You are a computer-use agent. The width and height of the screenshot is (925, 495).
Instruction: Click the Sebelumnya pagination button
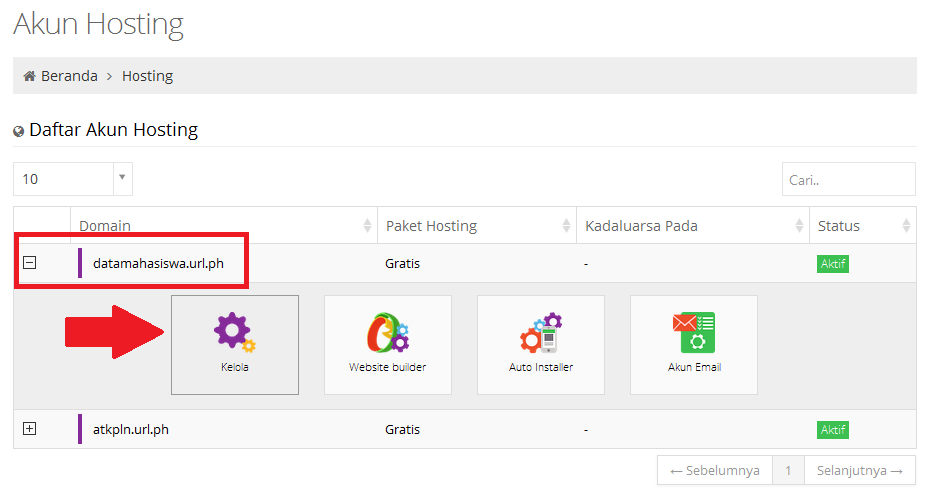pyautogui.click(x=715, y=470)
